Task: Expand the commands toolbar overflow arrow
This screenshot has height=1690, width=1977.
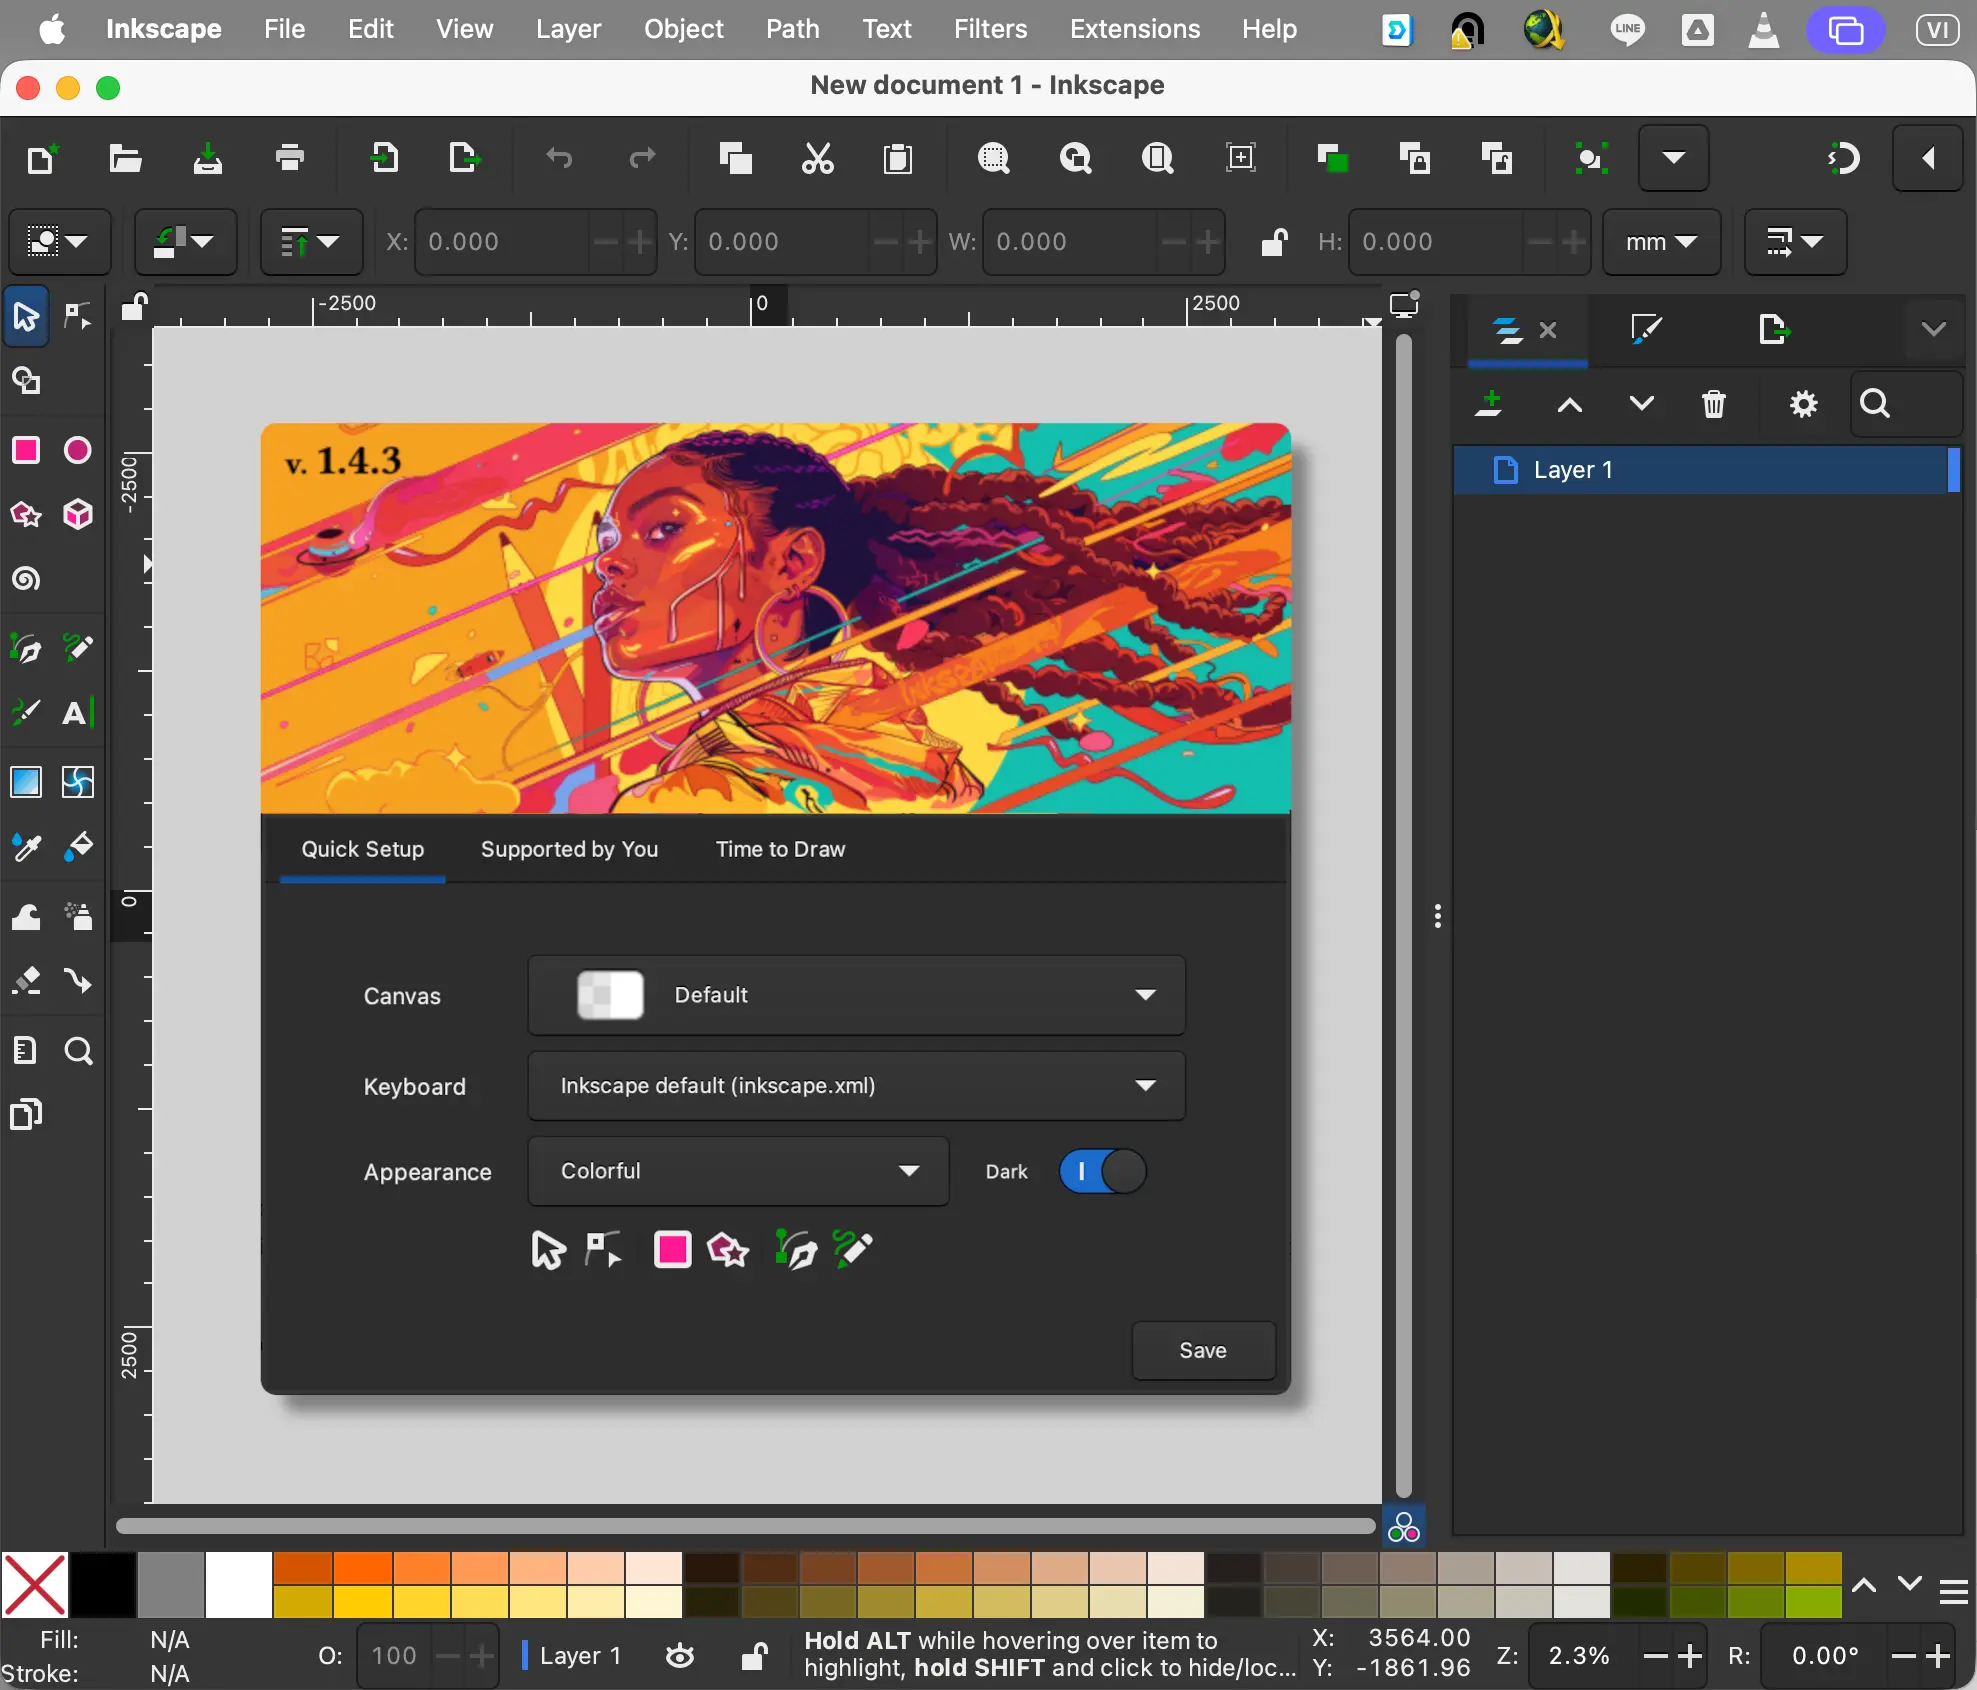Action: point(1673,158)
